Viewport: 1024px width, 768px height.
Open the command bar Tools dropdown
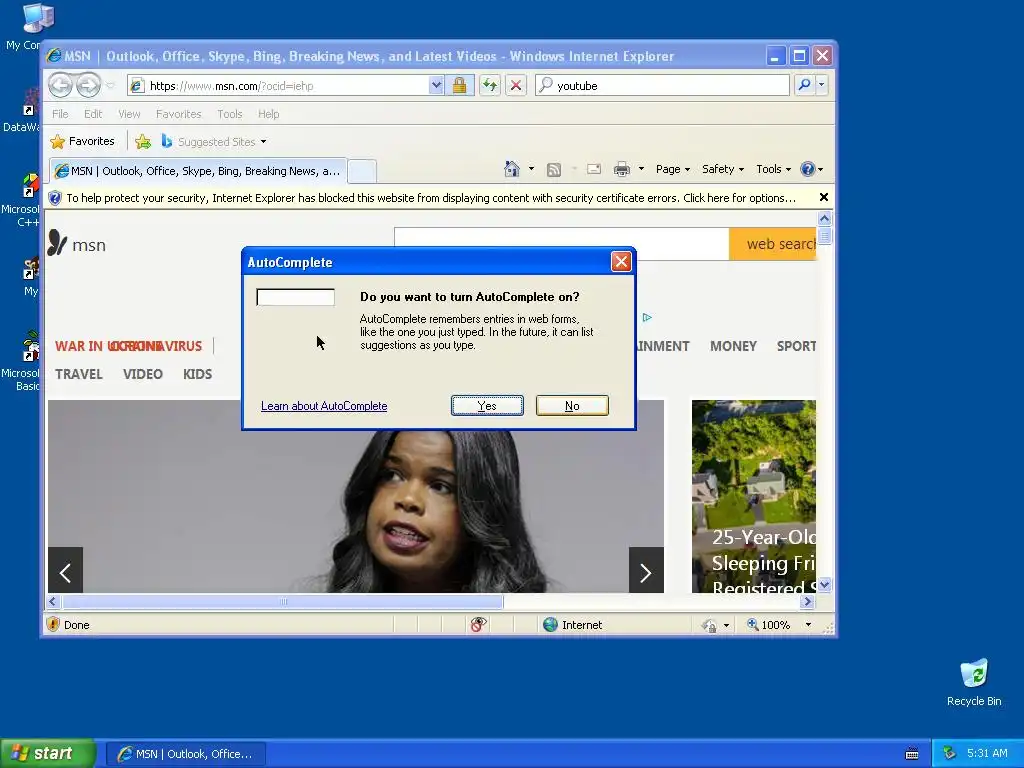[773, 169]
